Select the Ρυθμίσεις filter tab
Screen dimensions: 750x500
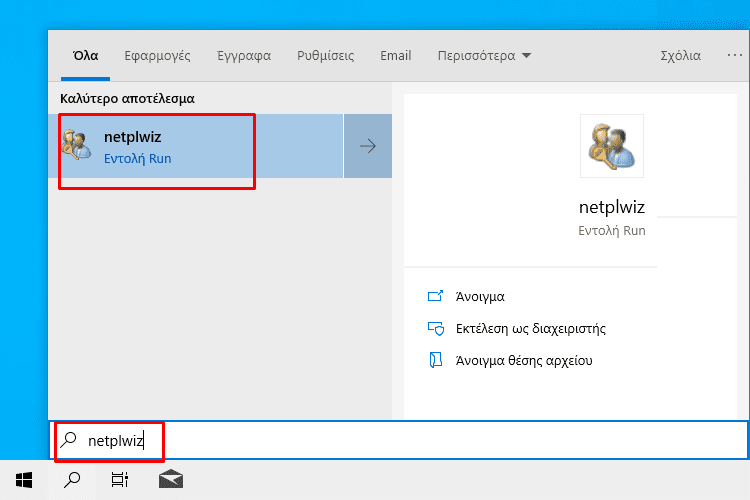(326, 56)
